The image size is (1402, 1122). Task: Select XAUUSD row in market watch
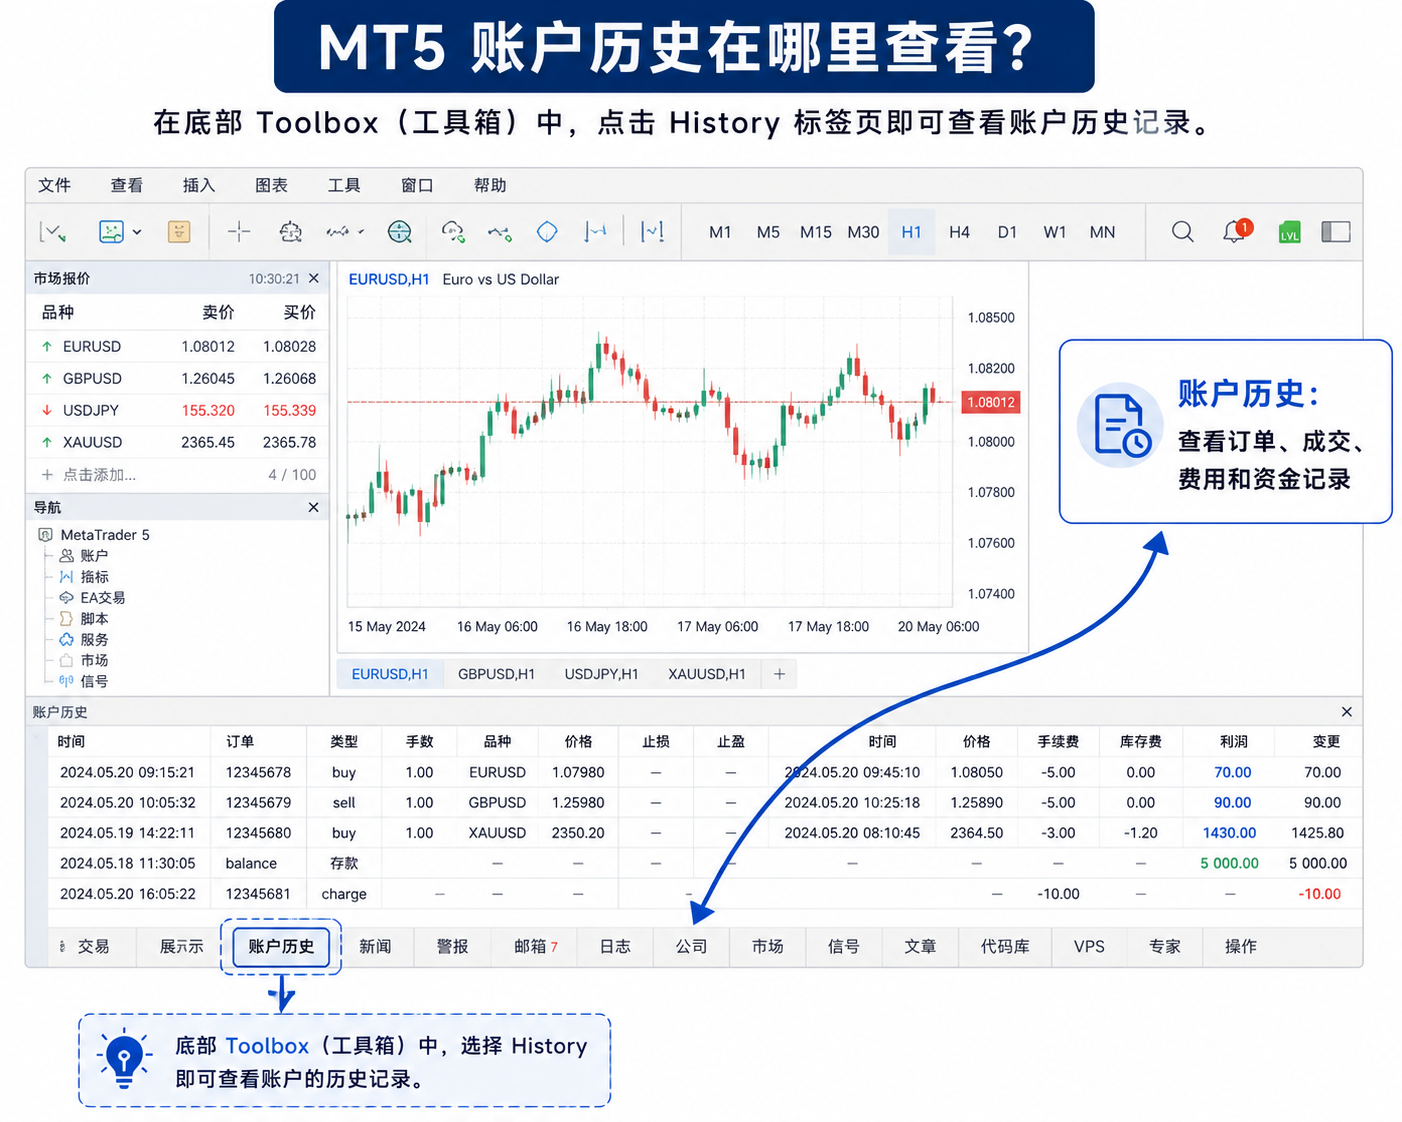pyautogui.click(x=178, y=442)
